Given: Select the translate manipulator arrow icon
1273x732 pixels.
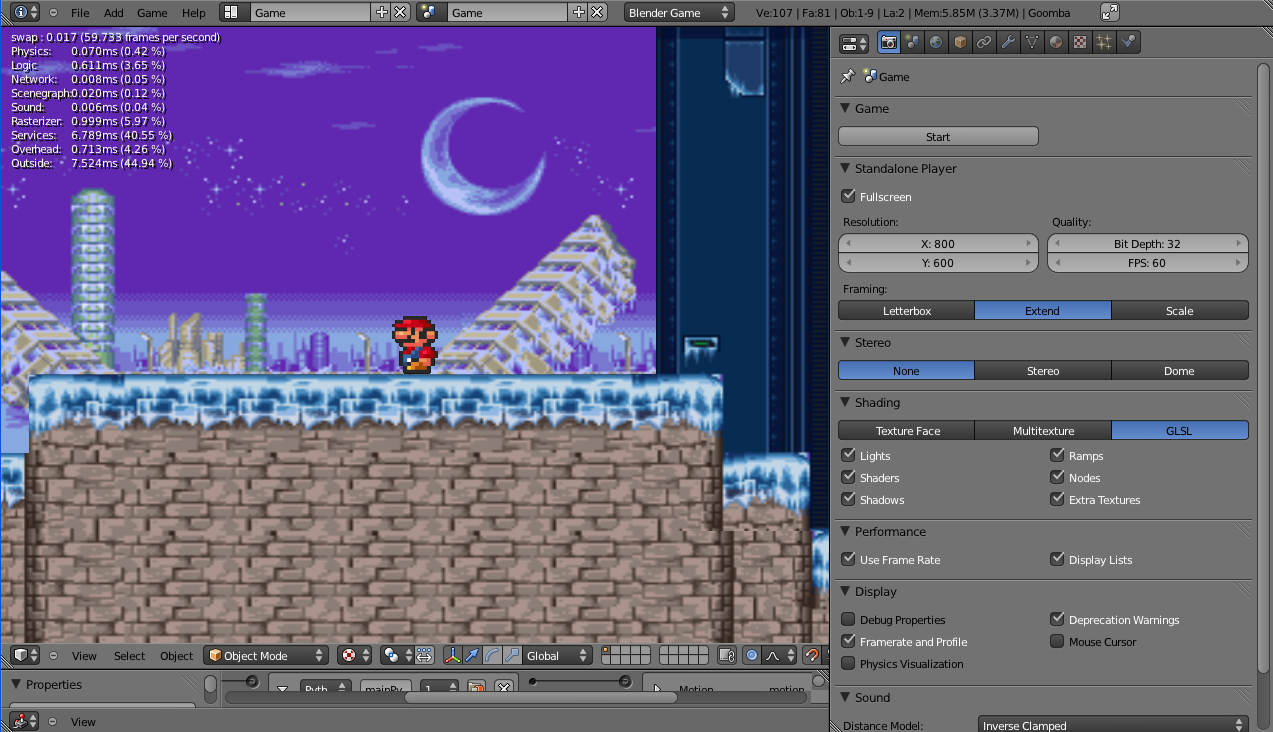Looking at the screenshot, I should point(472,655).
